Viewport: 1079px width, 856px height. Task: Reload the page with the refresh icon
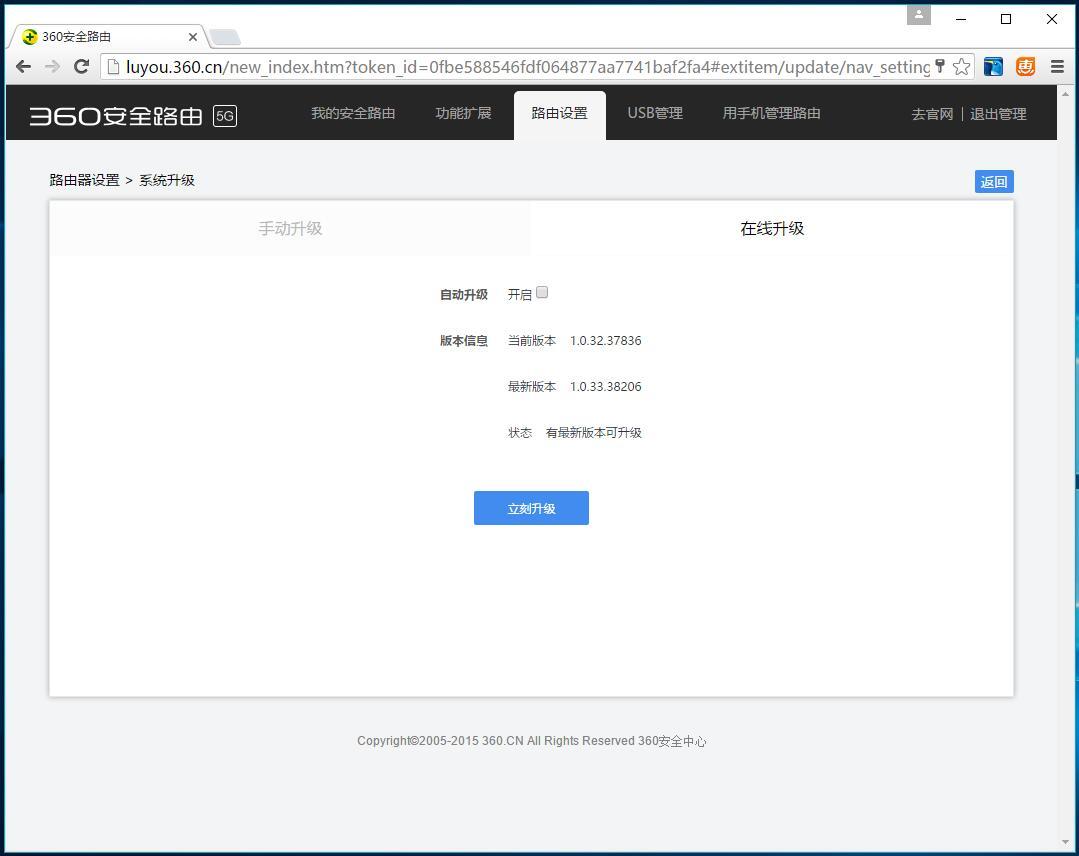[x=82, y=66]
